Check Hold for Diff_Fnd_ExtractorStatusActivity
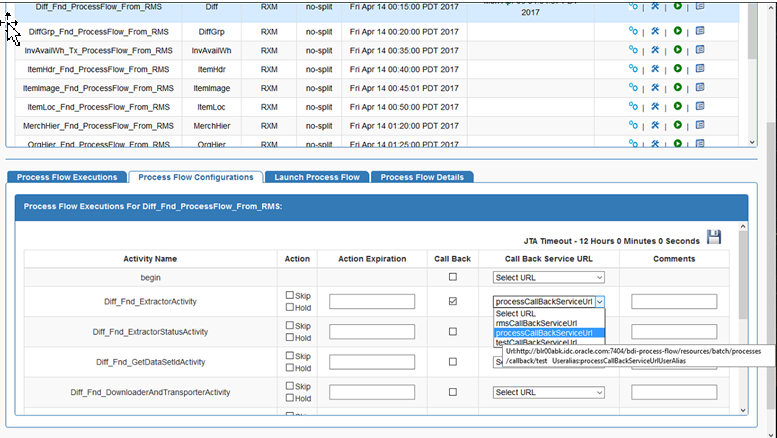The height and width of the screenshot is (438, 777). pos(289,337)
